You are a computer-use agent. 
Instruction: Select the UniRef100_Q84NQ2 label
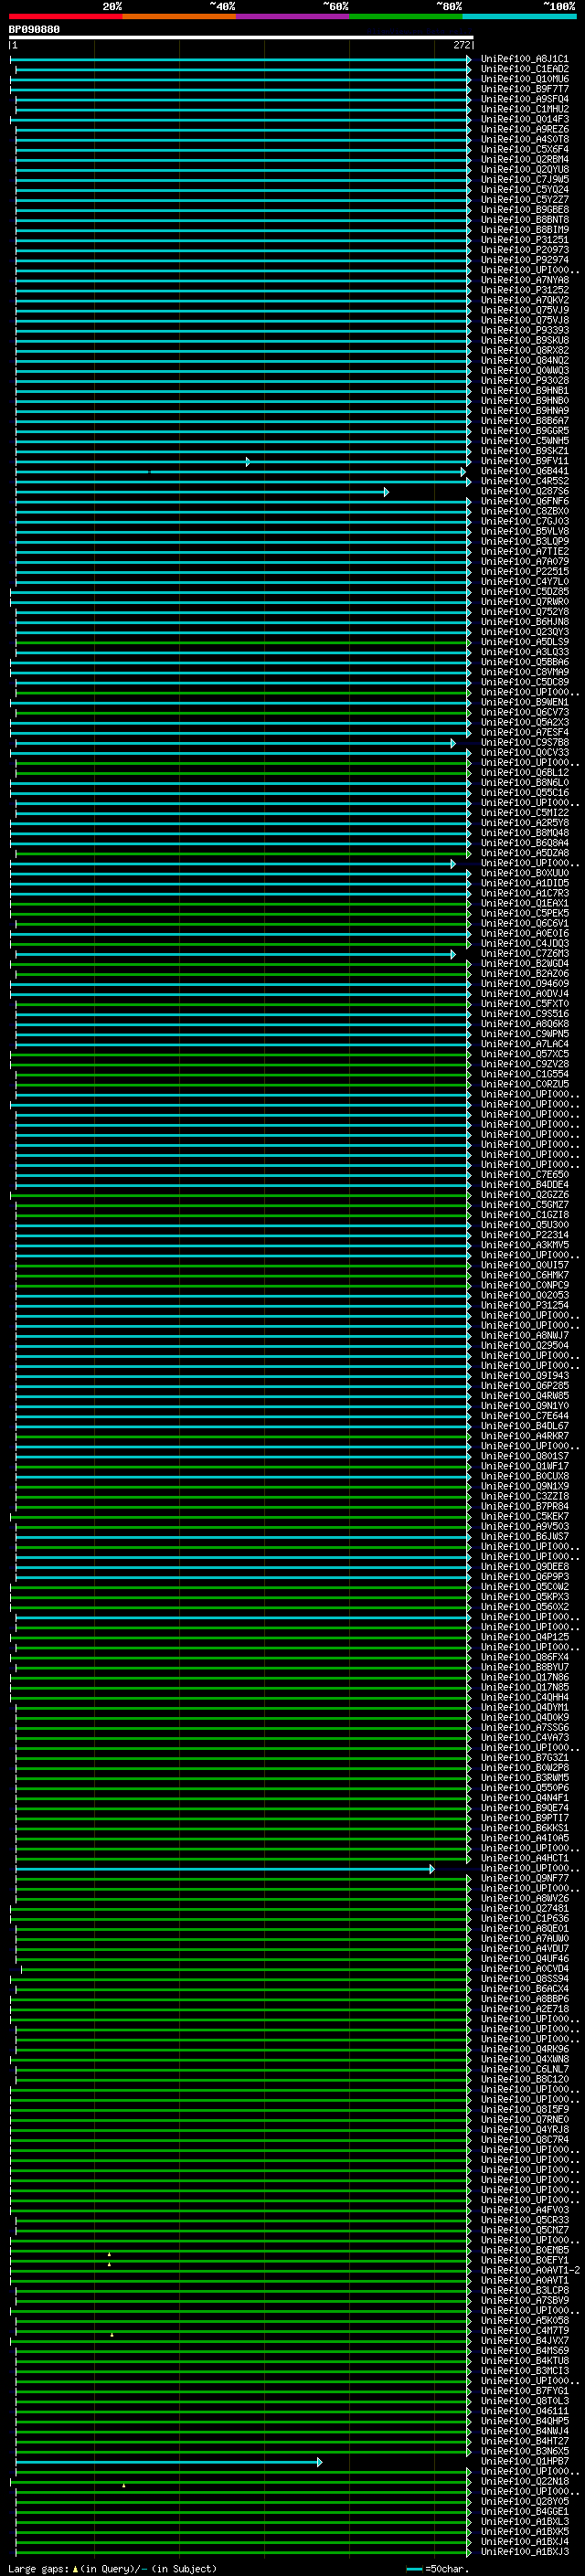click(524, 360)
